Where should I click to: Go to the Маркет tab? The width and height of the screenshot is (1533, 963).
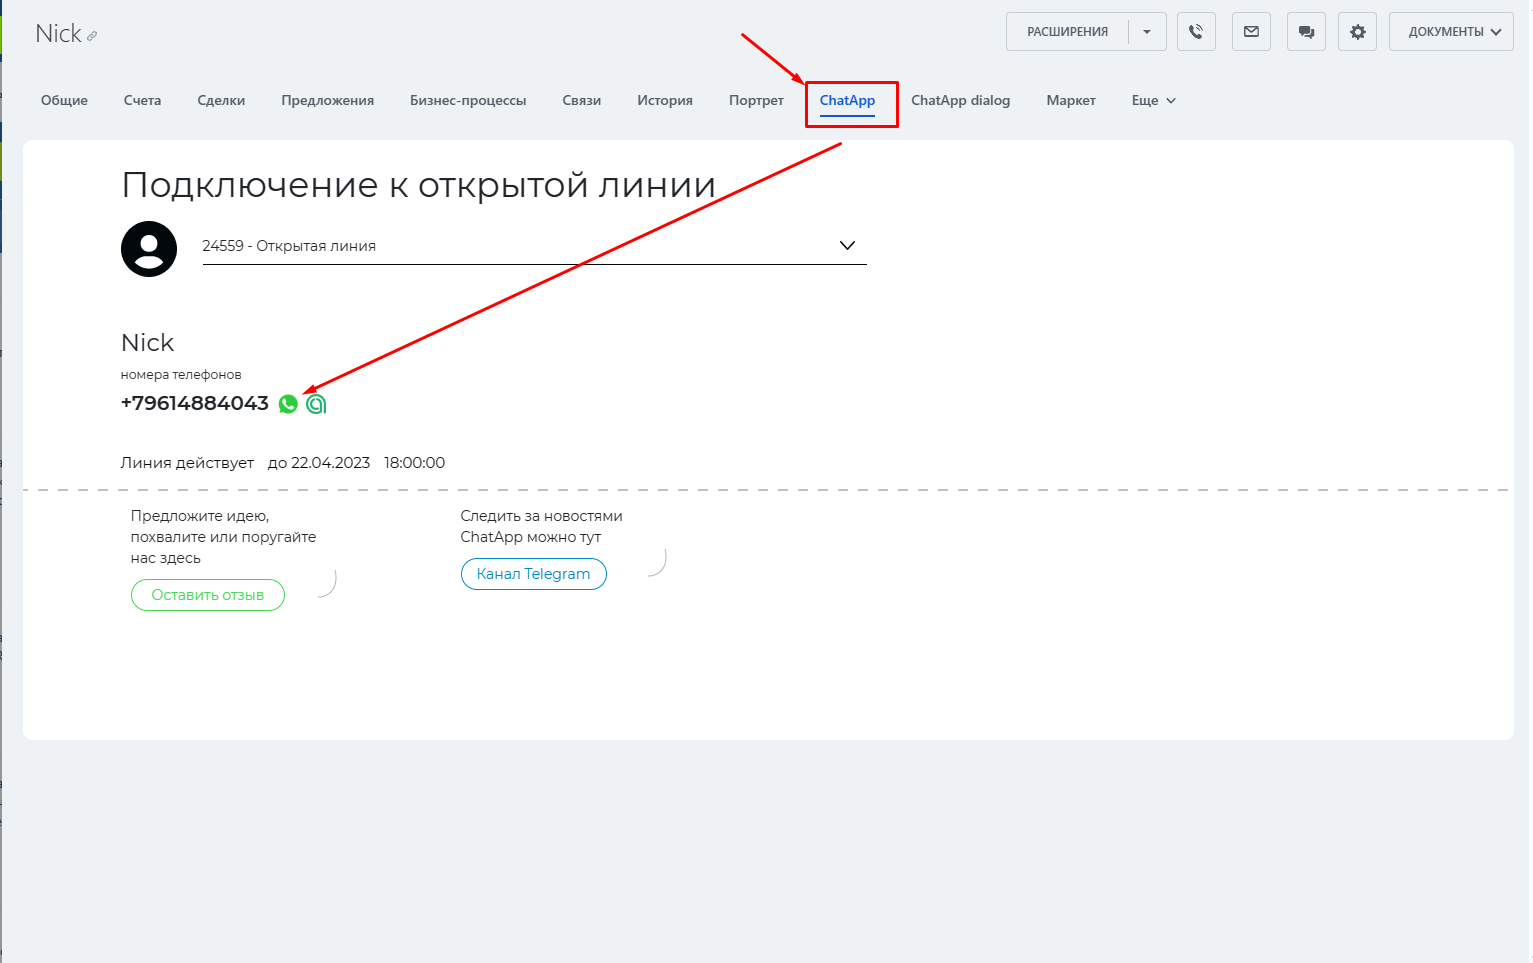click(x=1071, y=101)
